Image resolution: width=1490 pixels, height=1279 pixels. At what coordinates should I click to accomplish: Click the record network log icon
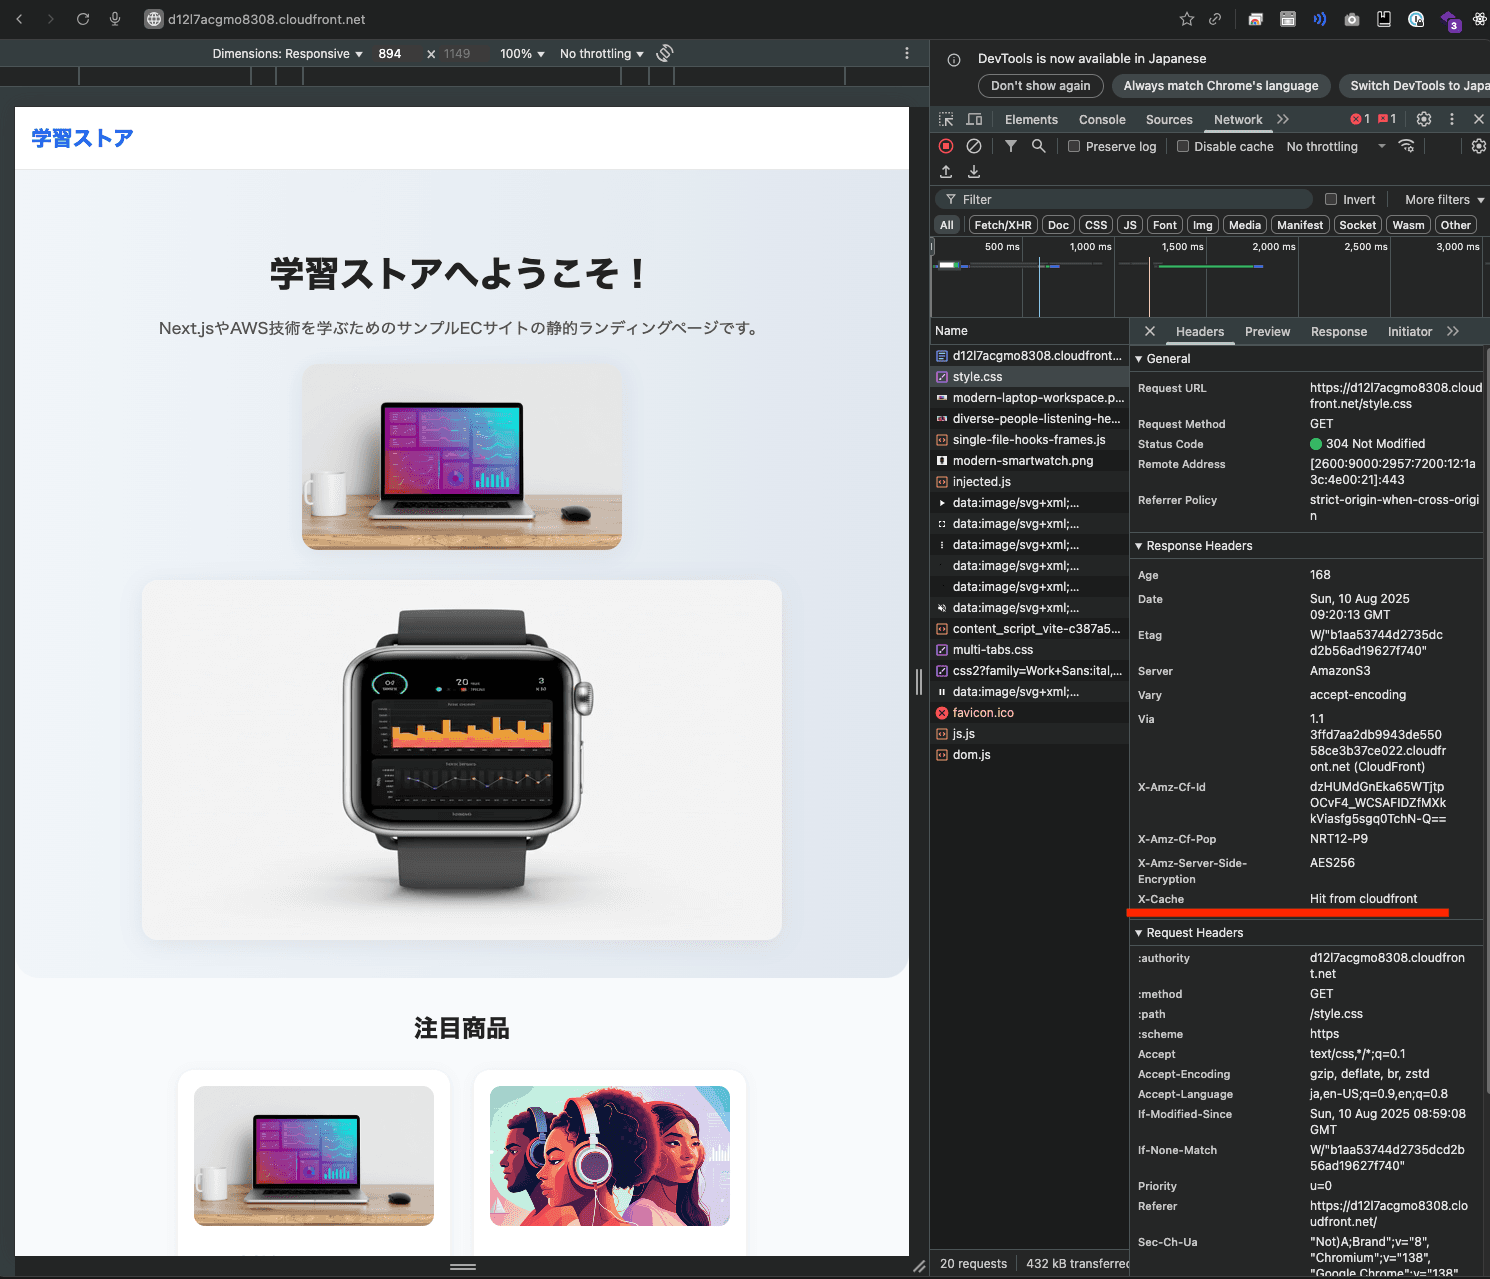pyautogui.click(x=946, y=146)
